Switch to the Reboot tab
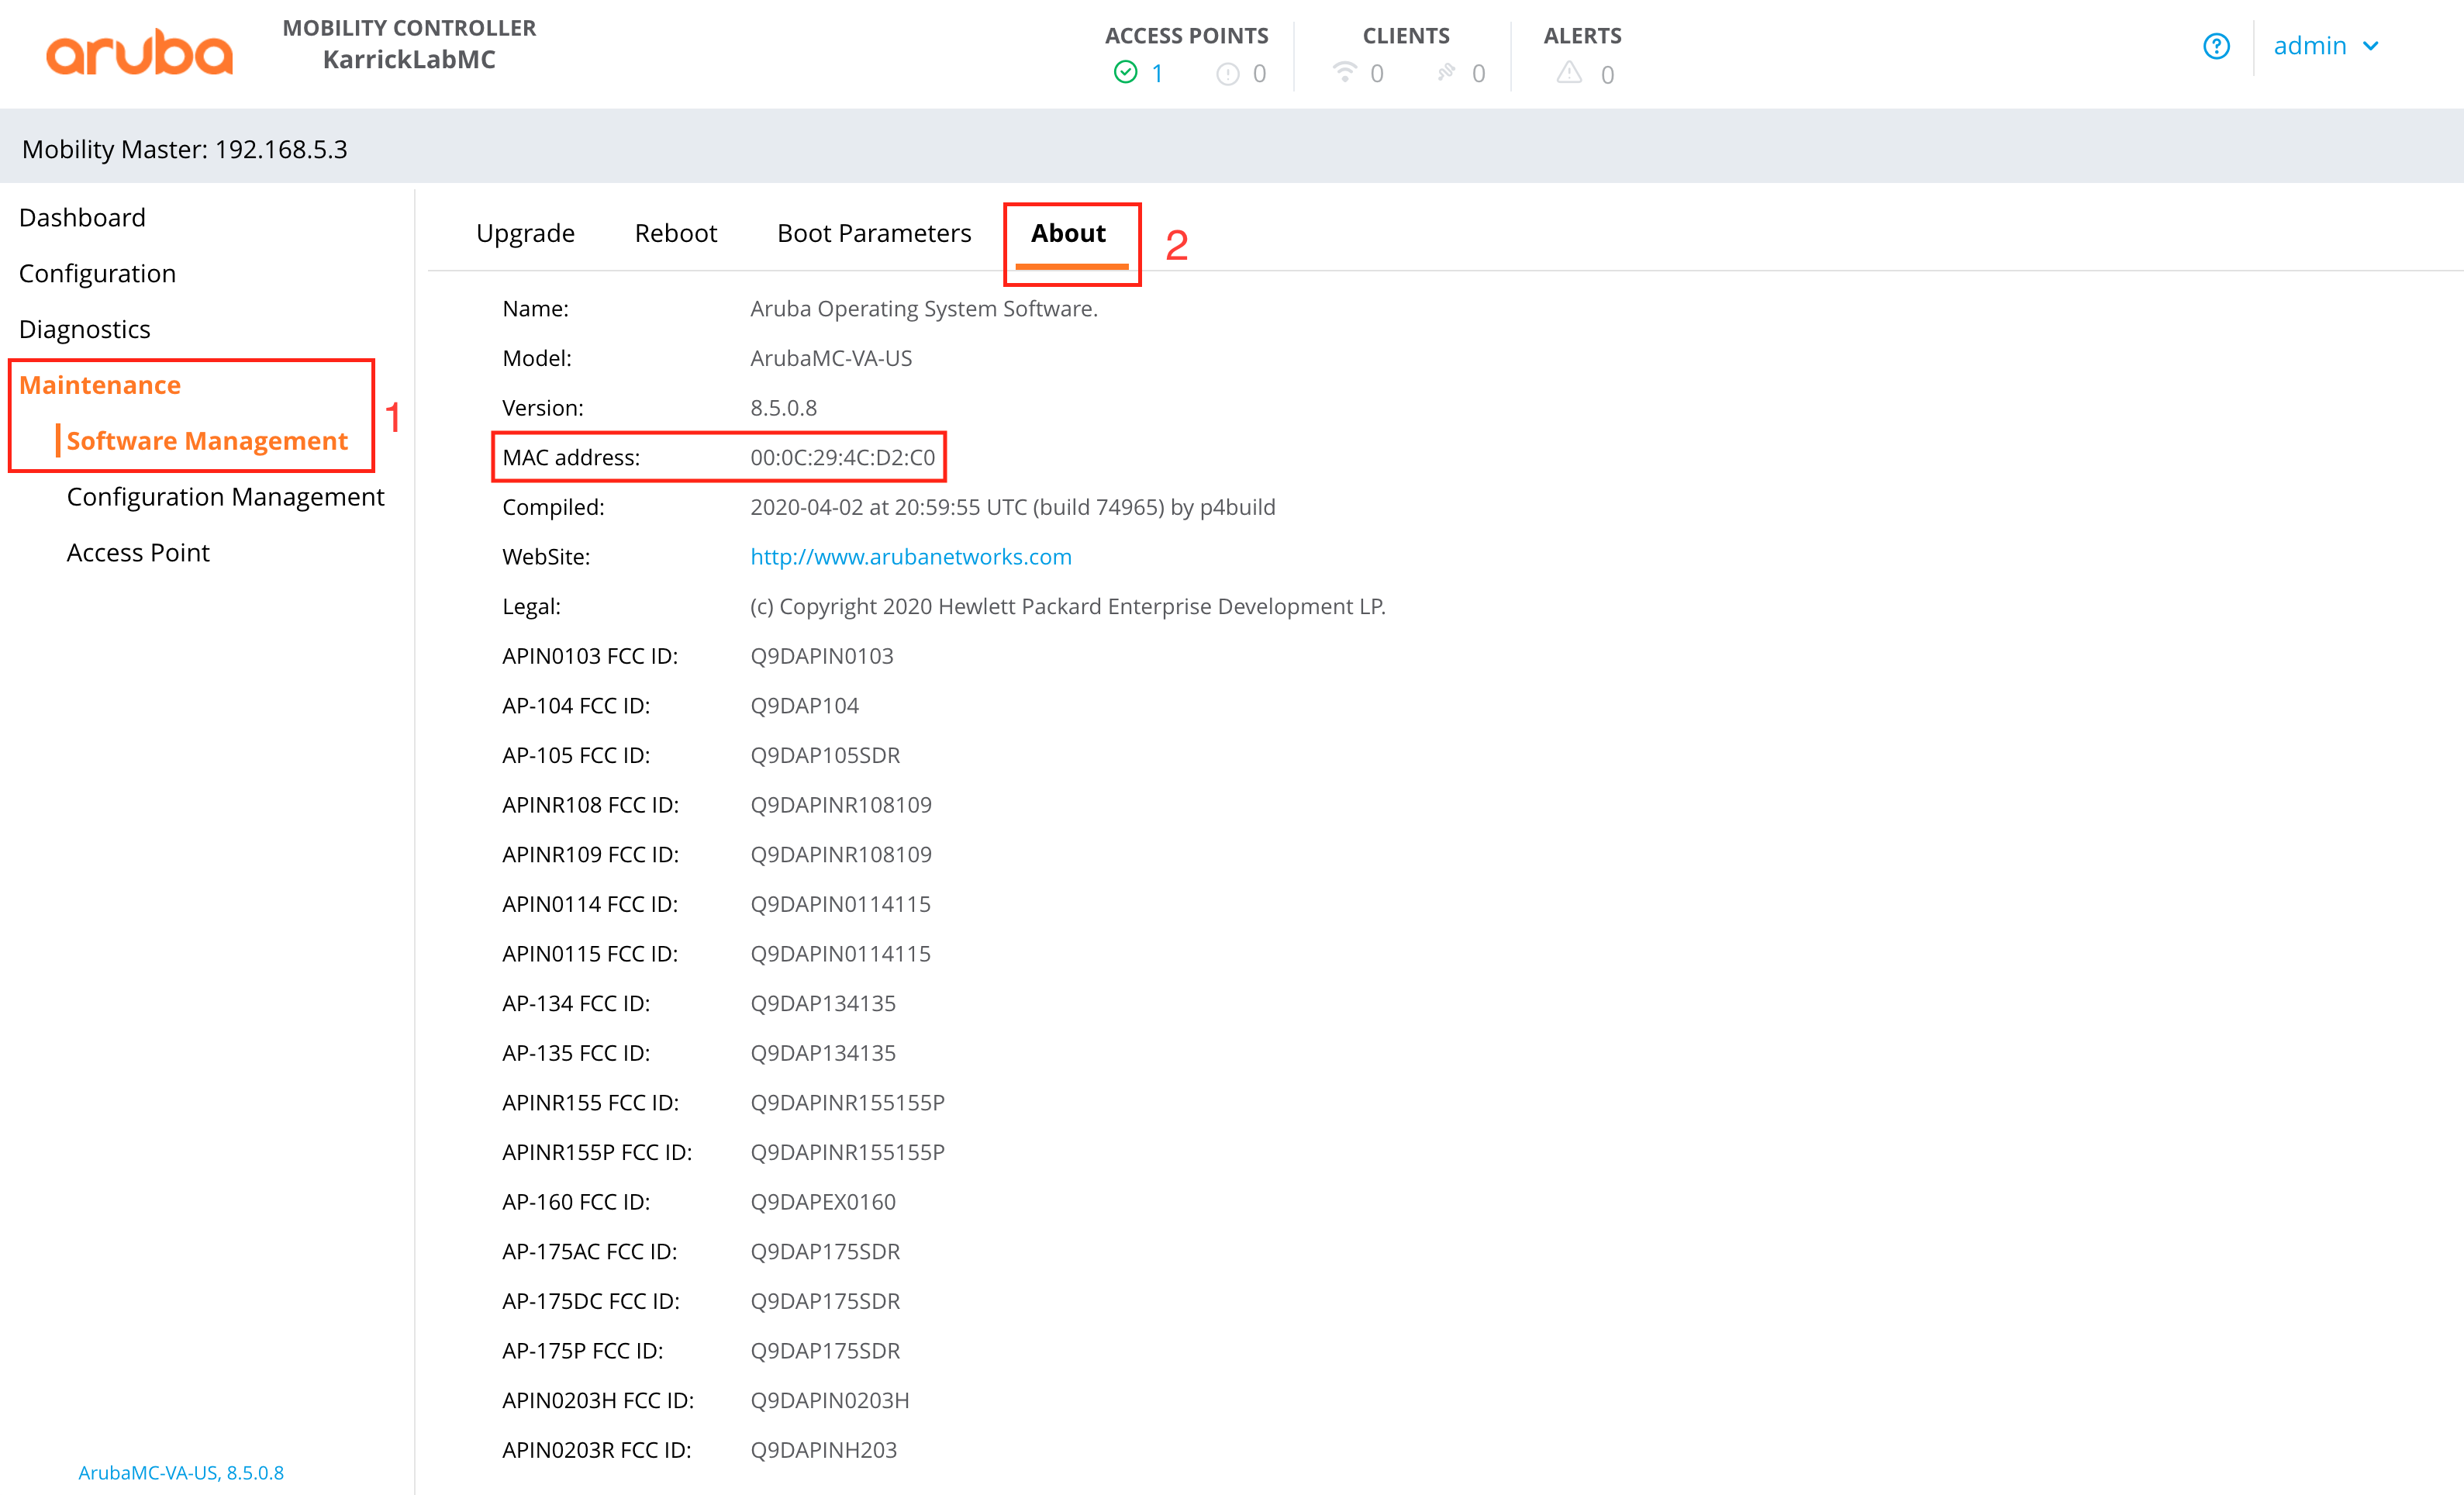The width and height of the screenshot is (2464, 1495). click(675, 233)
